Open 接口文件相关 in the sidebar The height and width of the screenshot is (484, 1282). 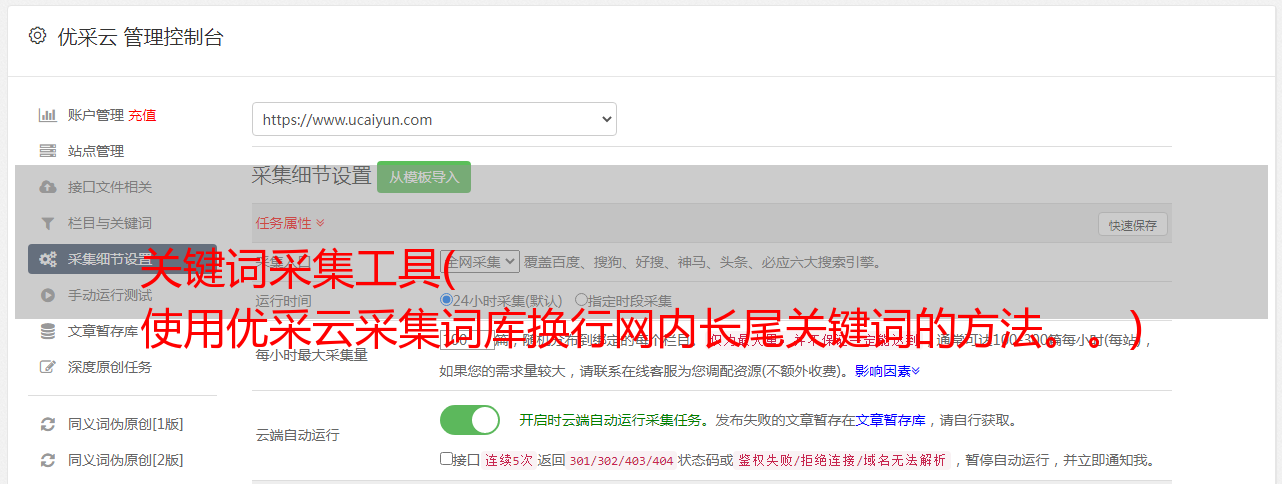pos(110,187)
